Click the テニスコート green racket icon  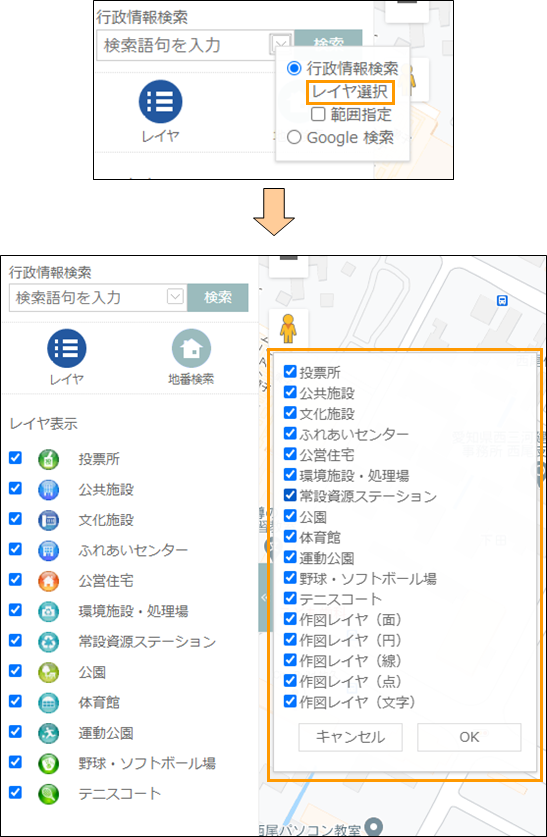(48, 794)
